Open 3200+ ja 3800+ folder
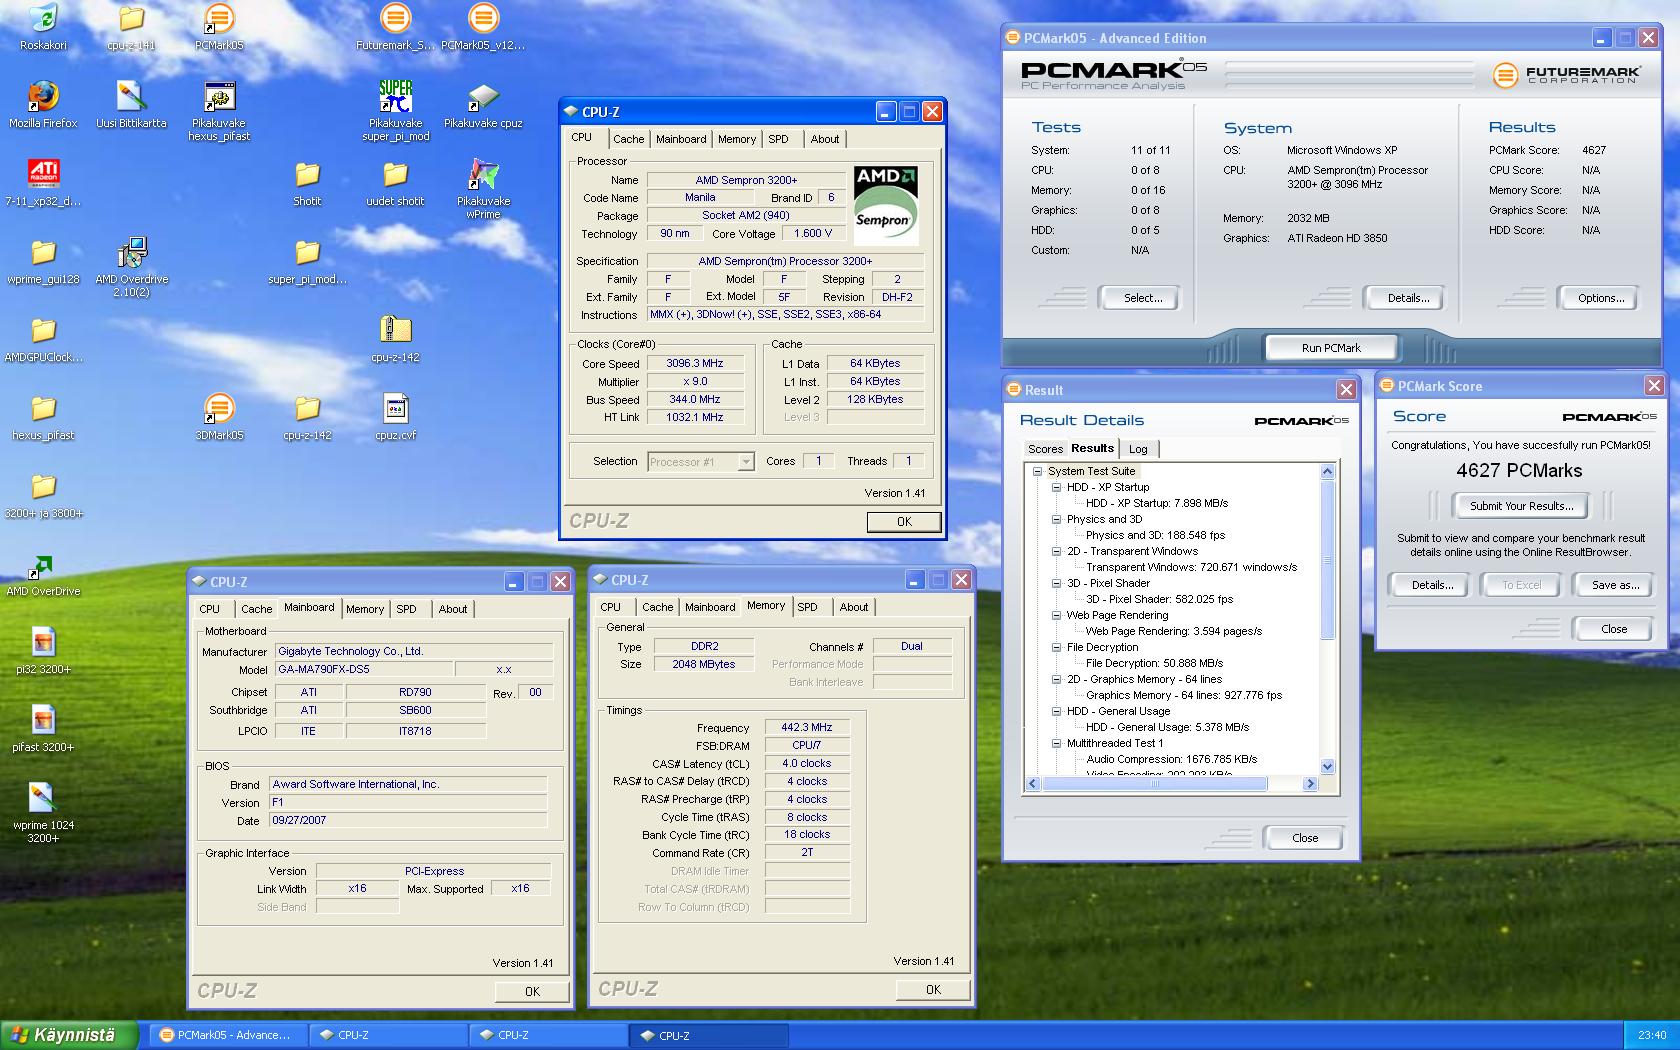Viewport: 1680px width, 1050px height. 43,487
